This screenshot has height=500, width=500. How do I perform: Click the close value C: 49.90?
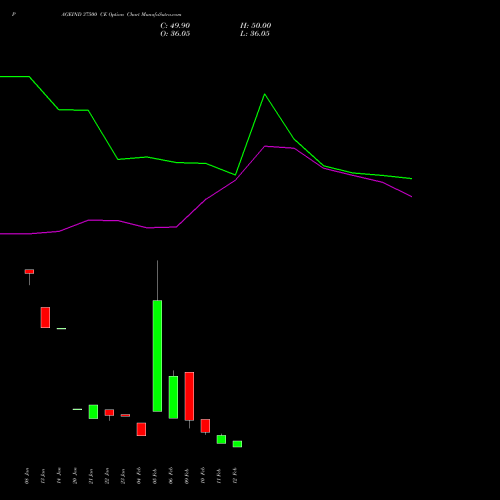click(175, 26)
